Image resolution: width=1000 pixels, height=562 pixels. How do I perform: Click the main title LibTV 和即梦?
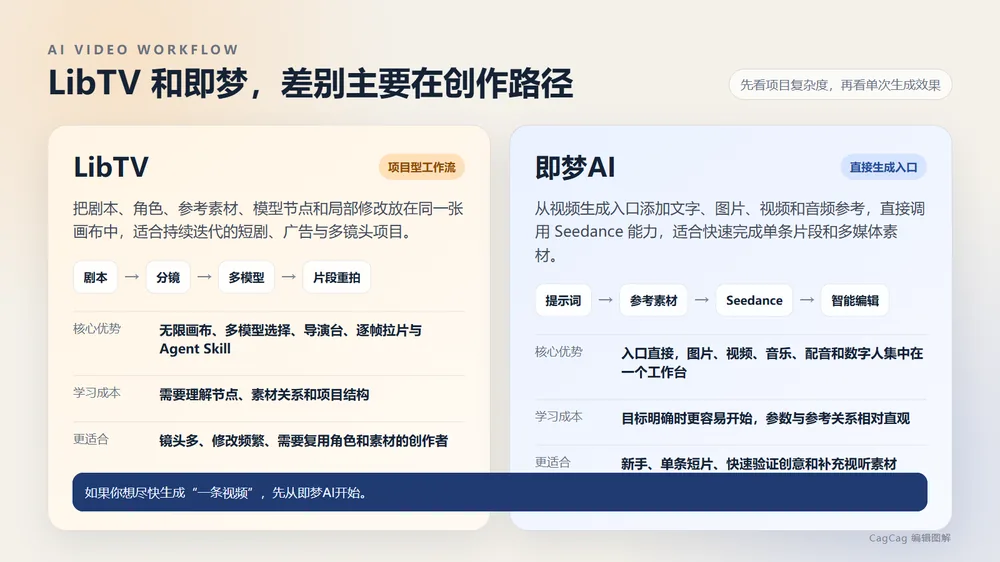pyautogui.click(x=311, y=84)
